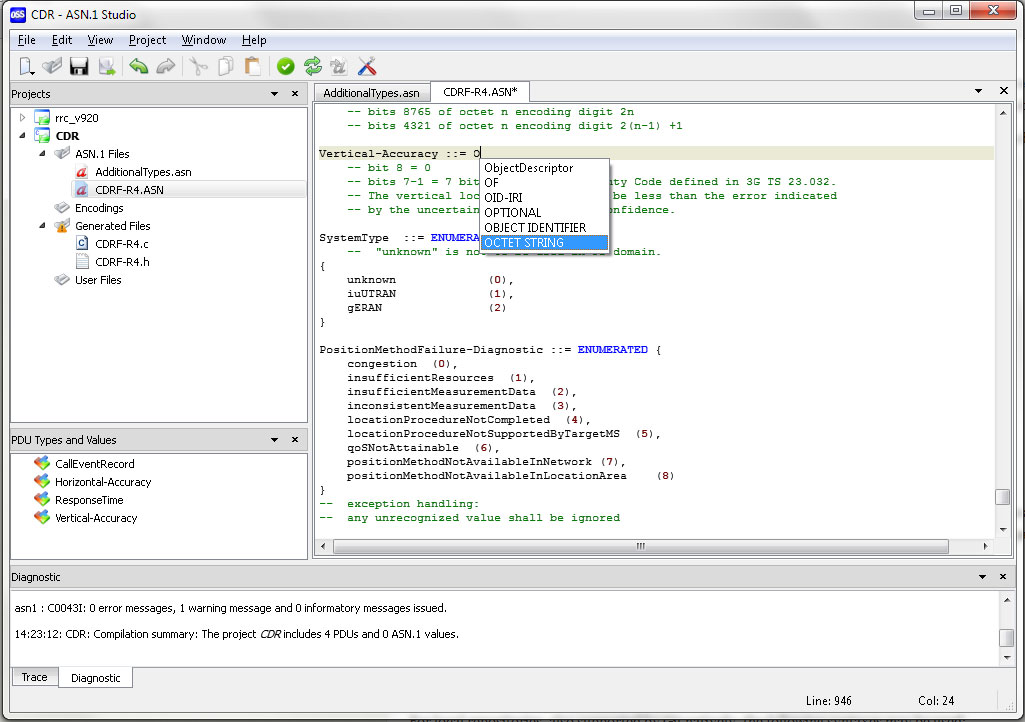Screen dimensions: 1025x722
Task: Click the Horizontal-Accuracy PDU icon
Action: tap(42, 481)
